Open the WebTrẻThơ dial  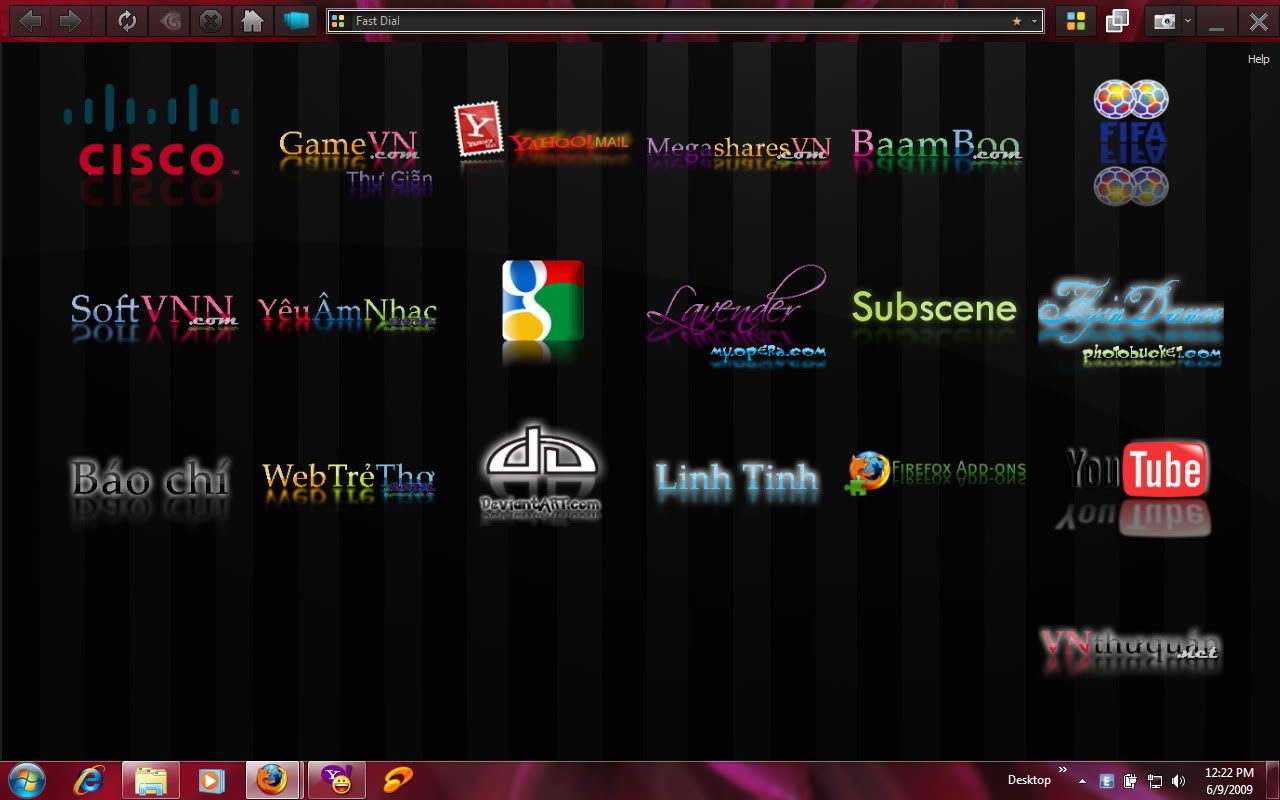348,479
